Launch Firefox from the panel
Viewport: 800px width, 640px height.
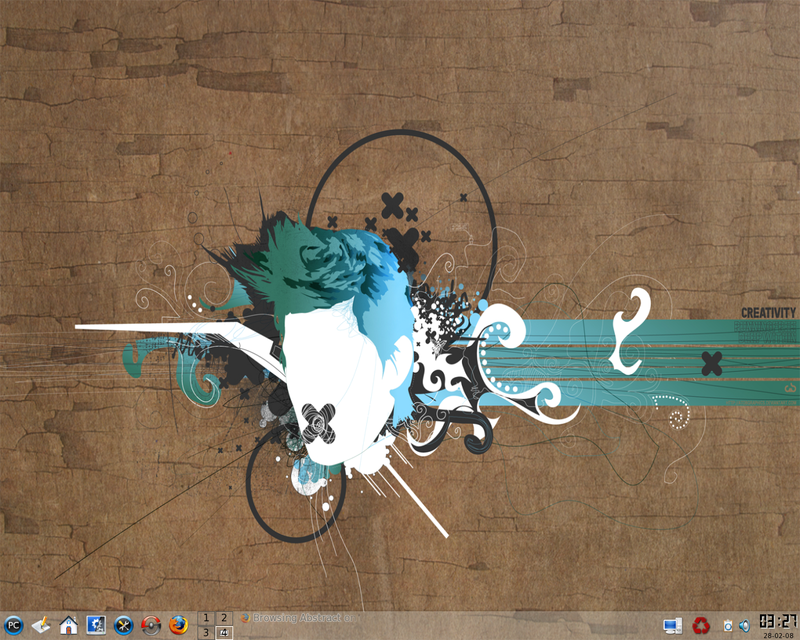pyautogui.click(x=179, y=625)
